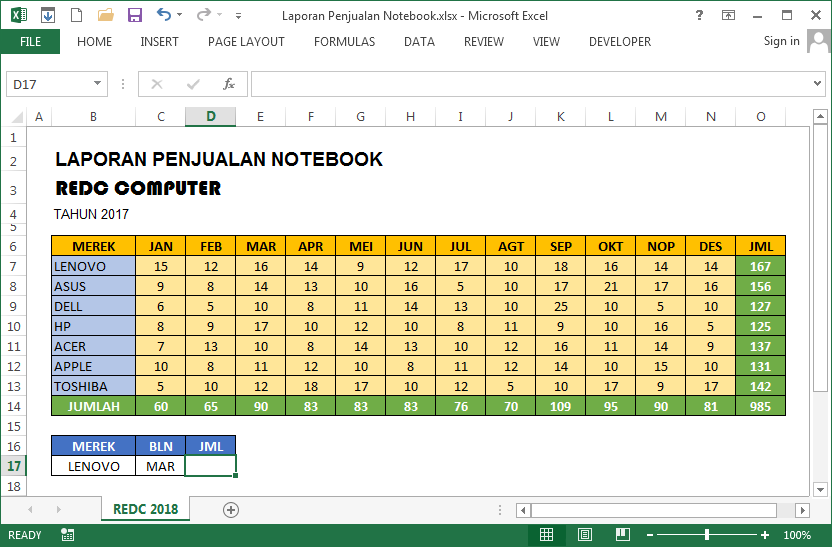This screenshot has height=547, width=832.
Task: Select grand total cell 985
Action: click(760, 406)
